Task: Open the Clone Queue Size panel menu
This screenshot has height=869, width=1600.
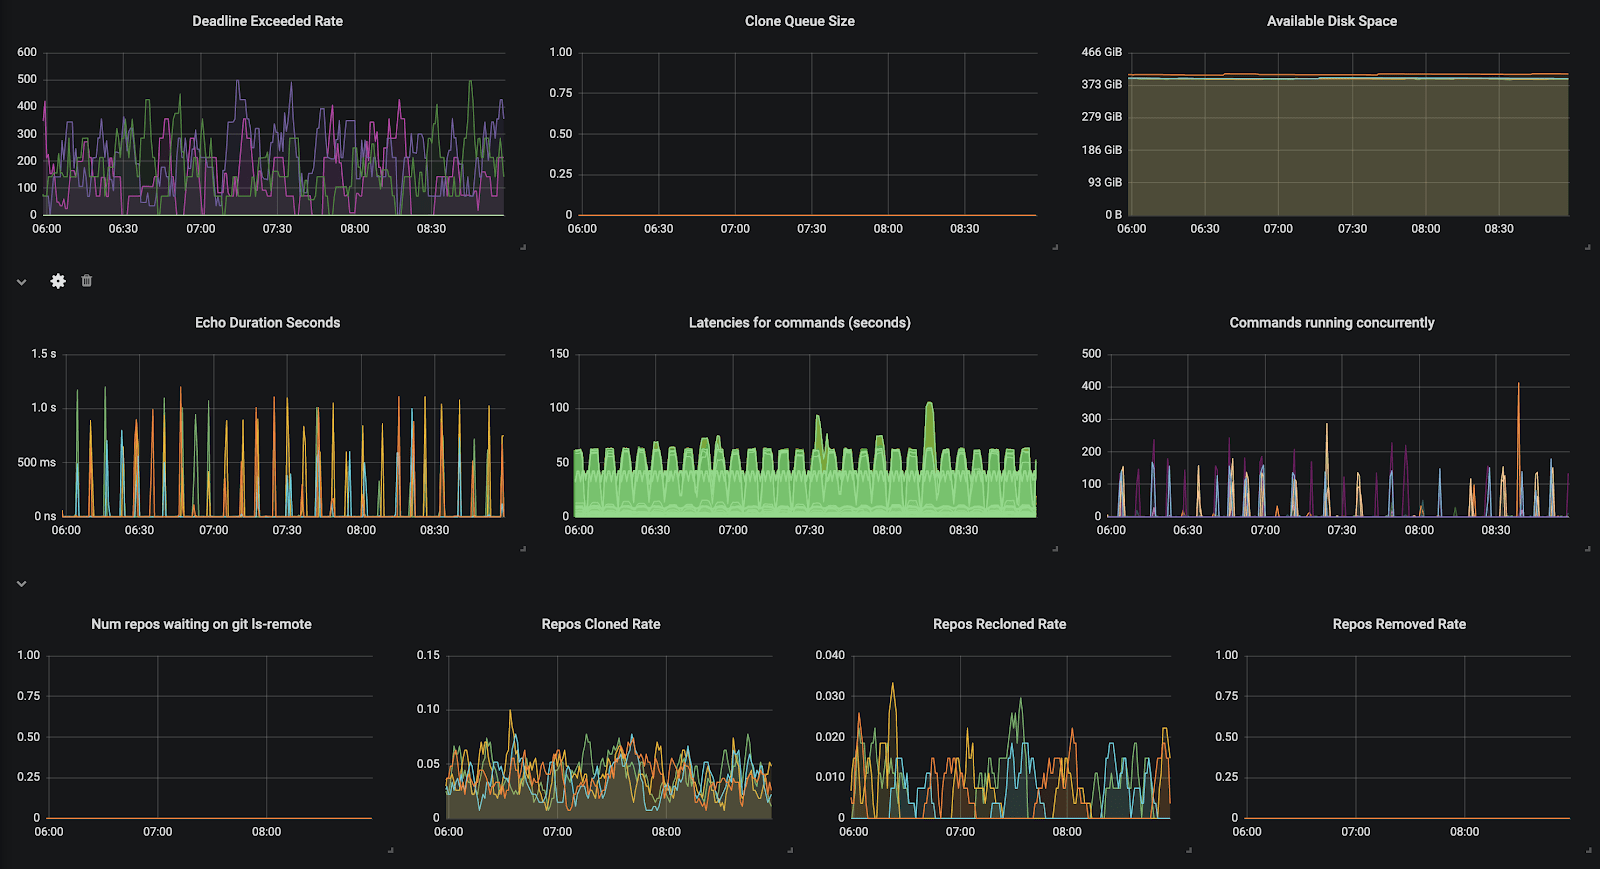Action: pos(799,21)
